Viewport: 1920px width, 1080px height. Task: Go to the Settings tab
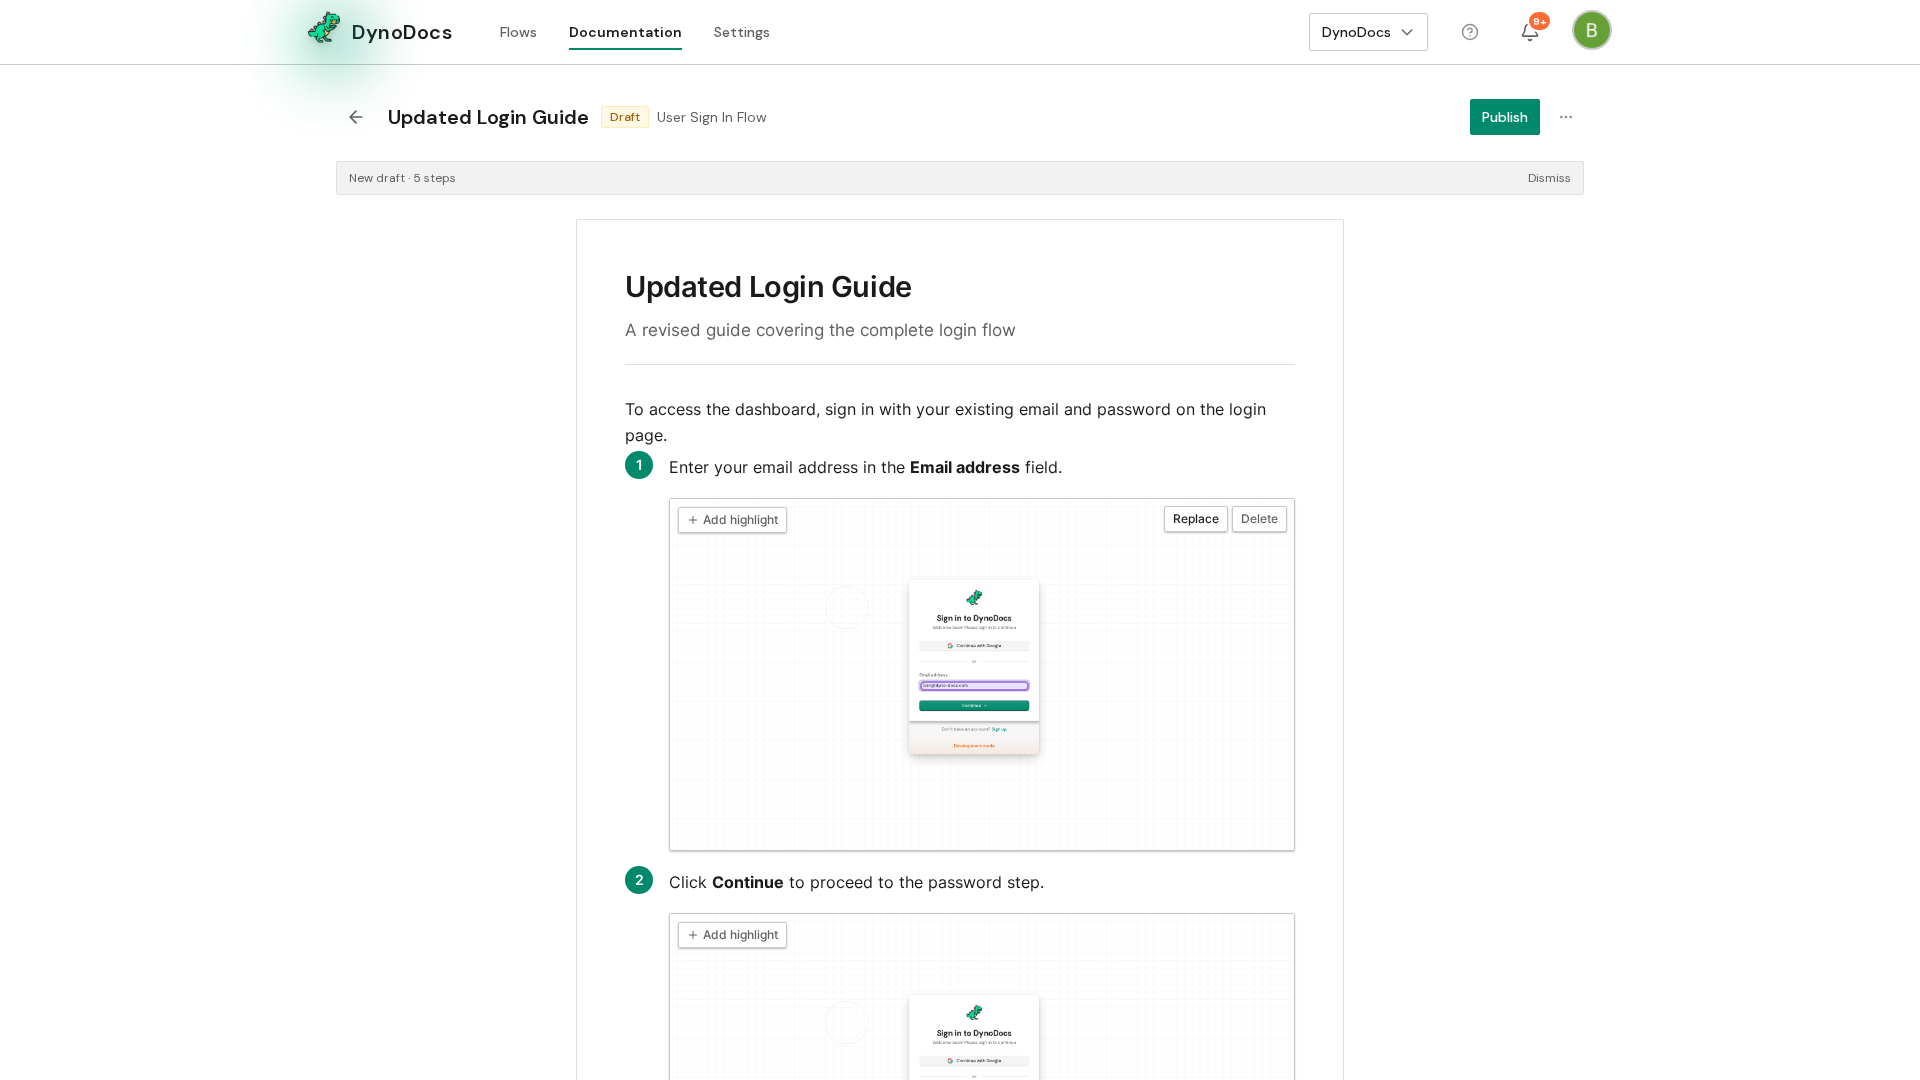pyautogui.click(x=742, y=32)
